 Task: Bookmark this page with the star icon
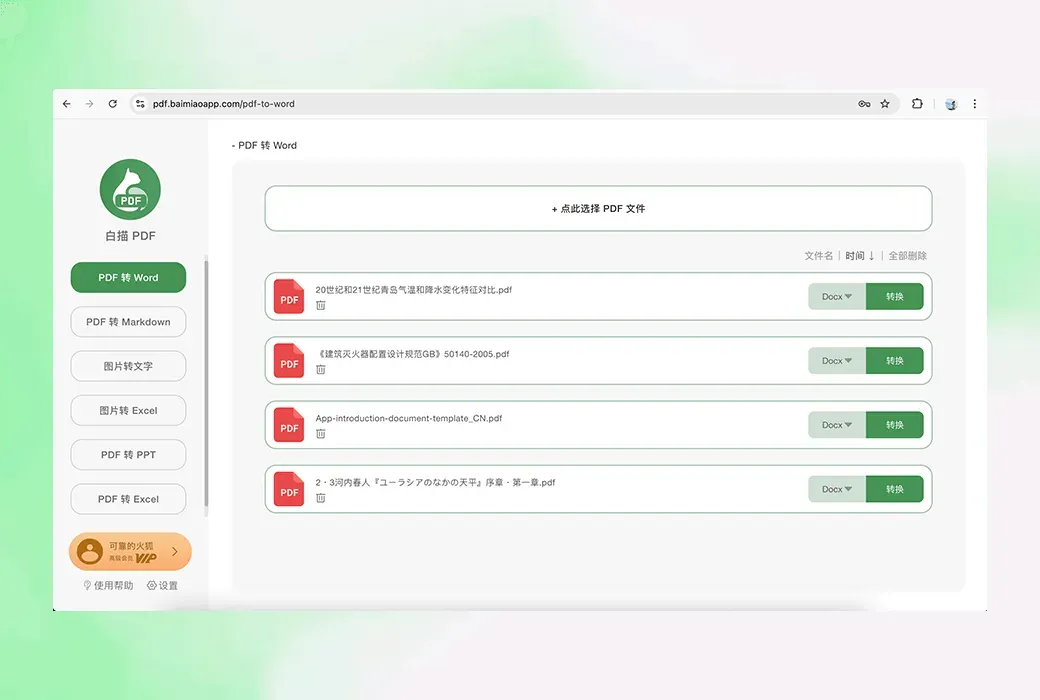click(x=885, y=104)
